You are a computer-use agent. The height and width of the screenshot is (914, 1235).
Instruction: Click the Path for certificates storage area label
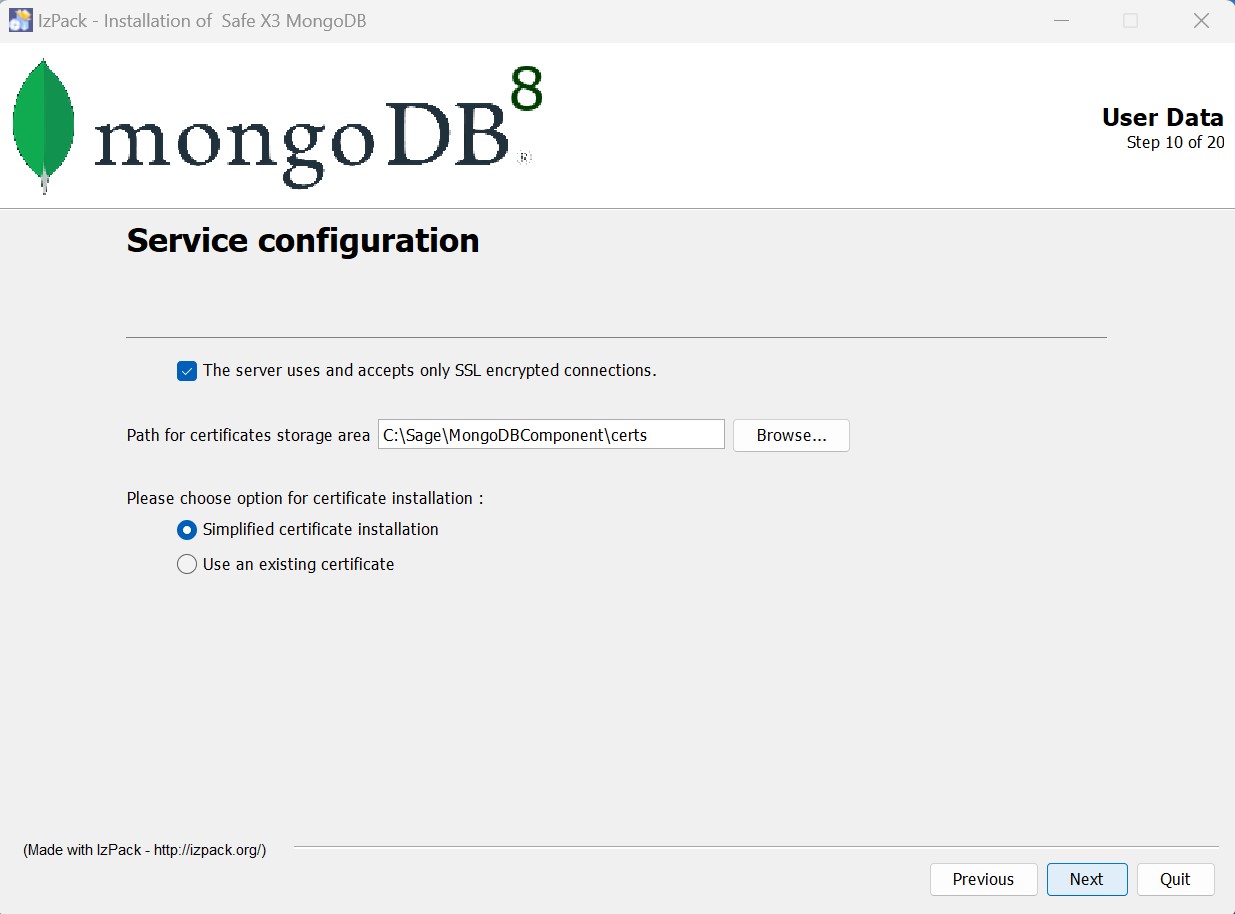pyautogui.click(x=248, y=435)
